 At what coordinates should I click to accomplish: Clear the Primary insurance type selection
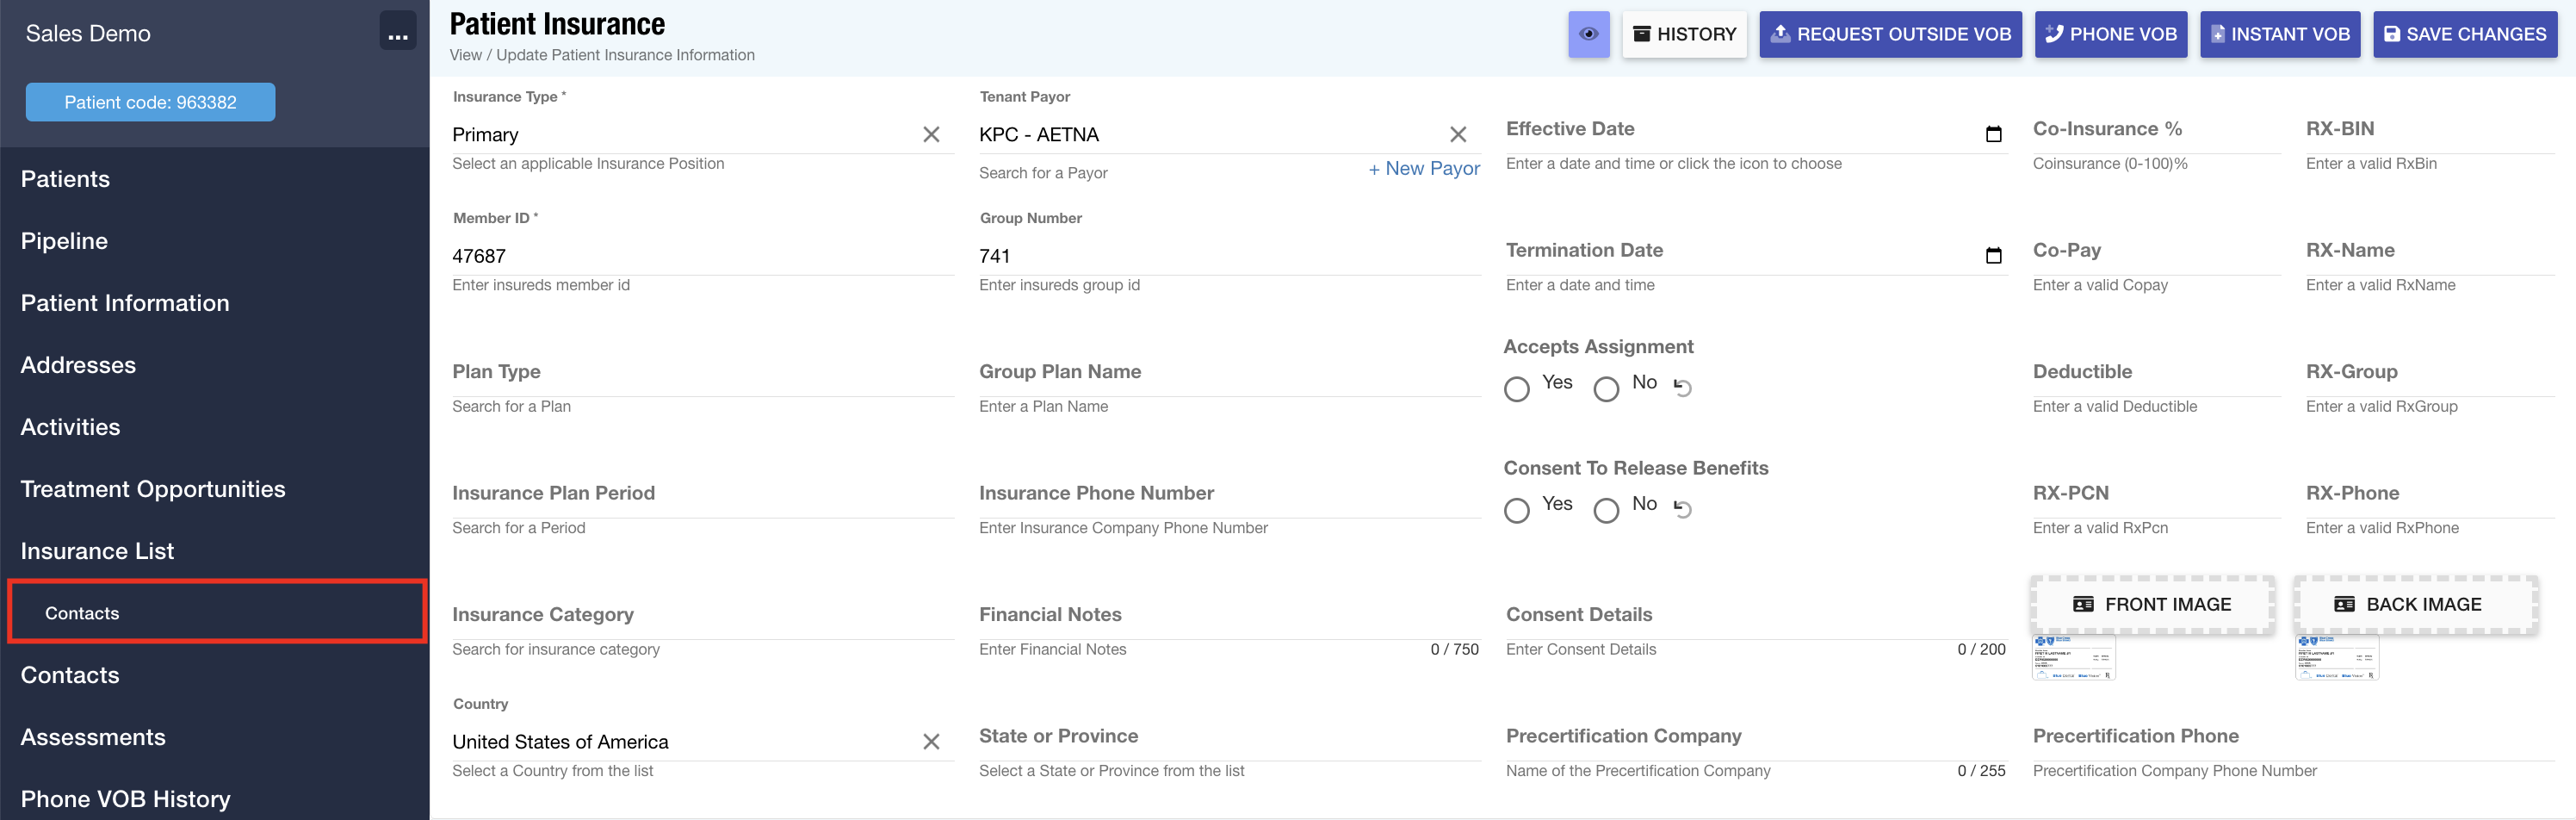coord(930,135)
